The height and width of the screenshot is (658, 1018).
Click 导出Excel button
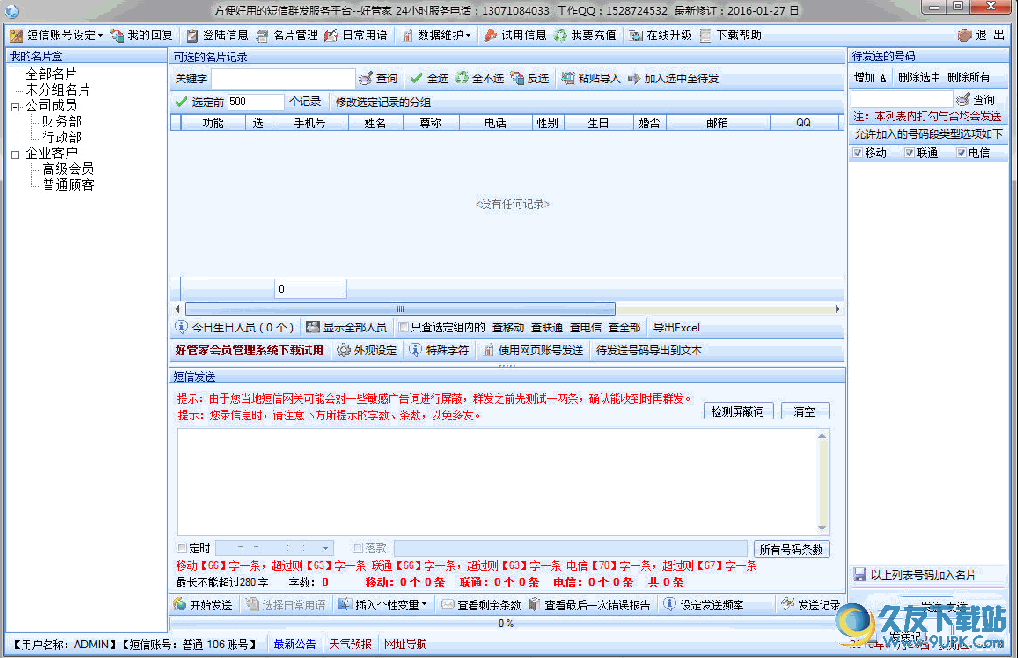[x=676, y=327]
